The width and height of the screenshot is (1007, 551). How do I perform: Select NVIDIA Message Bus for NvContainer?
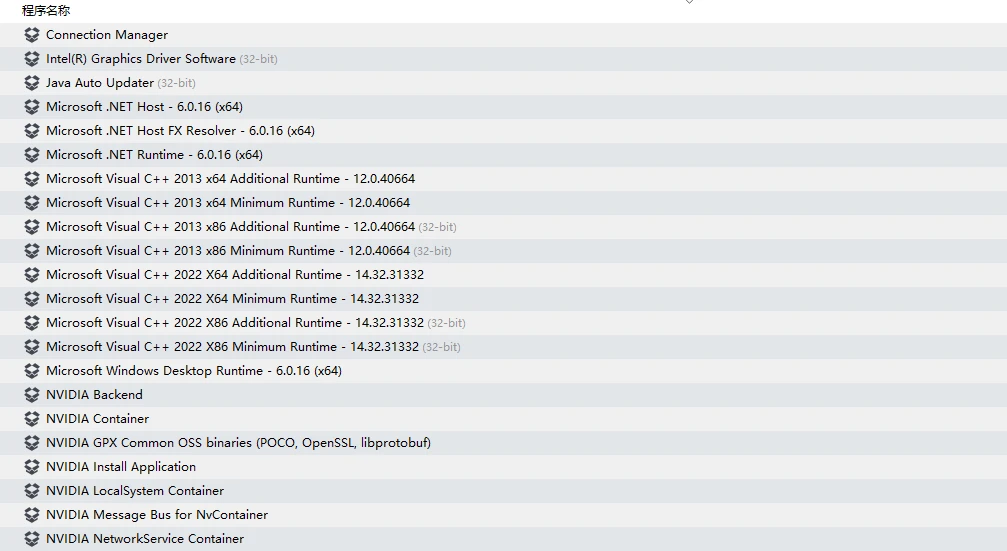pyautogui.click(x=504, y=514)
